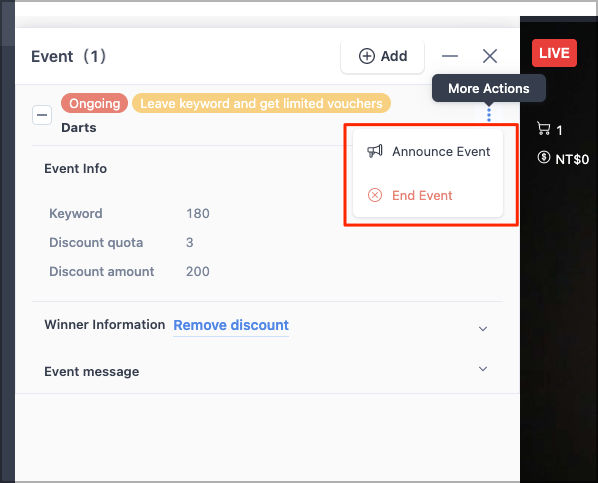
Task: Click the dollar coin icon near NT$0
Action: (x=544, y=157)
